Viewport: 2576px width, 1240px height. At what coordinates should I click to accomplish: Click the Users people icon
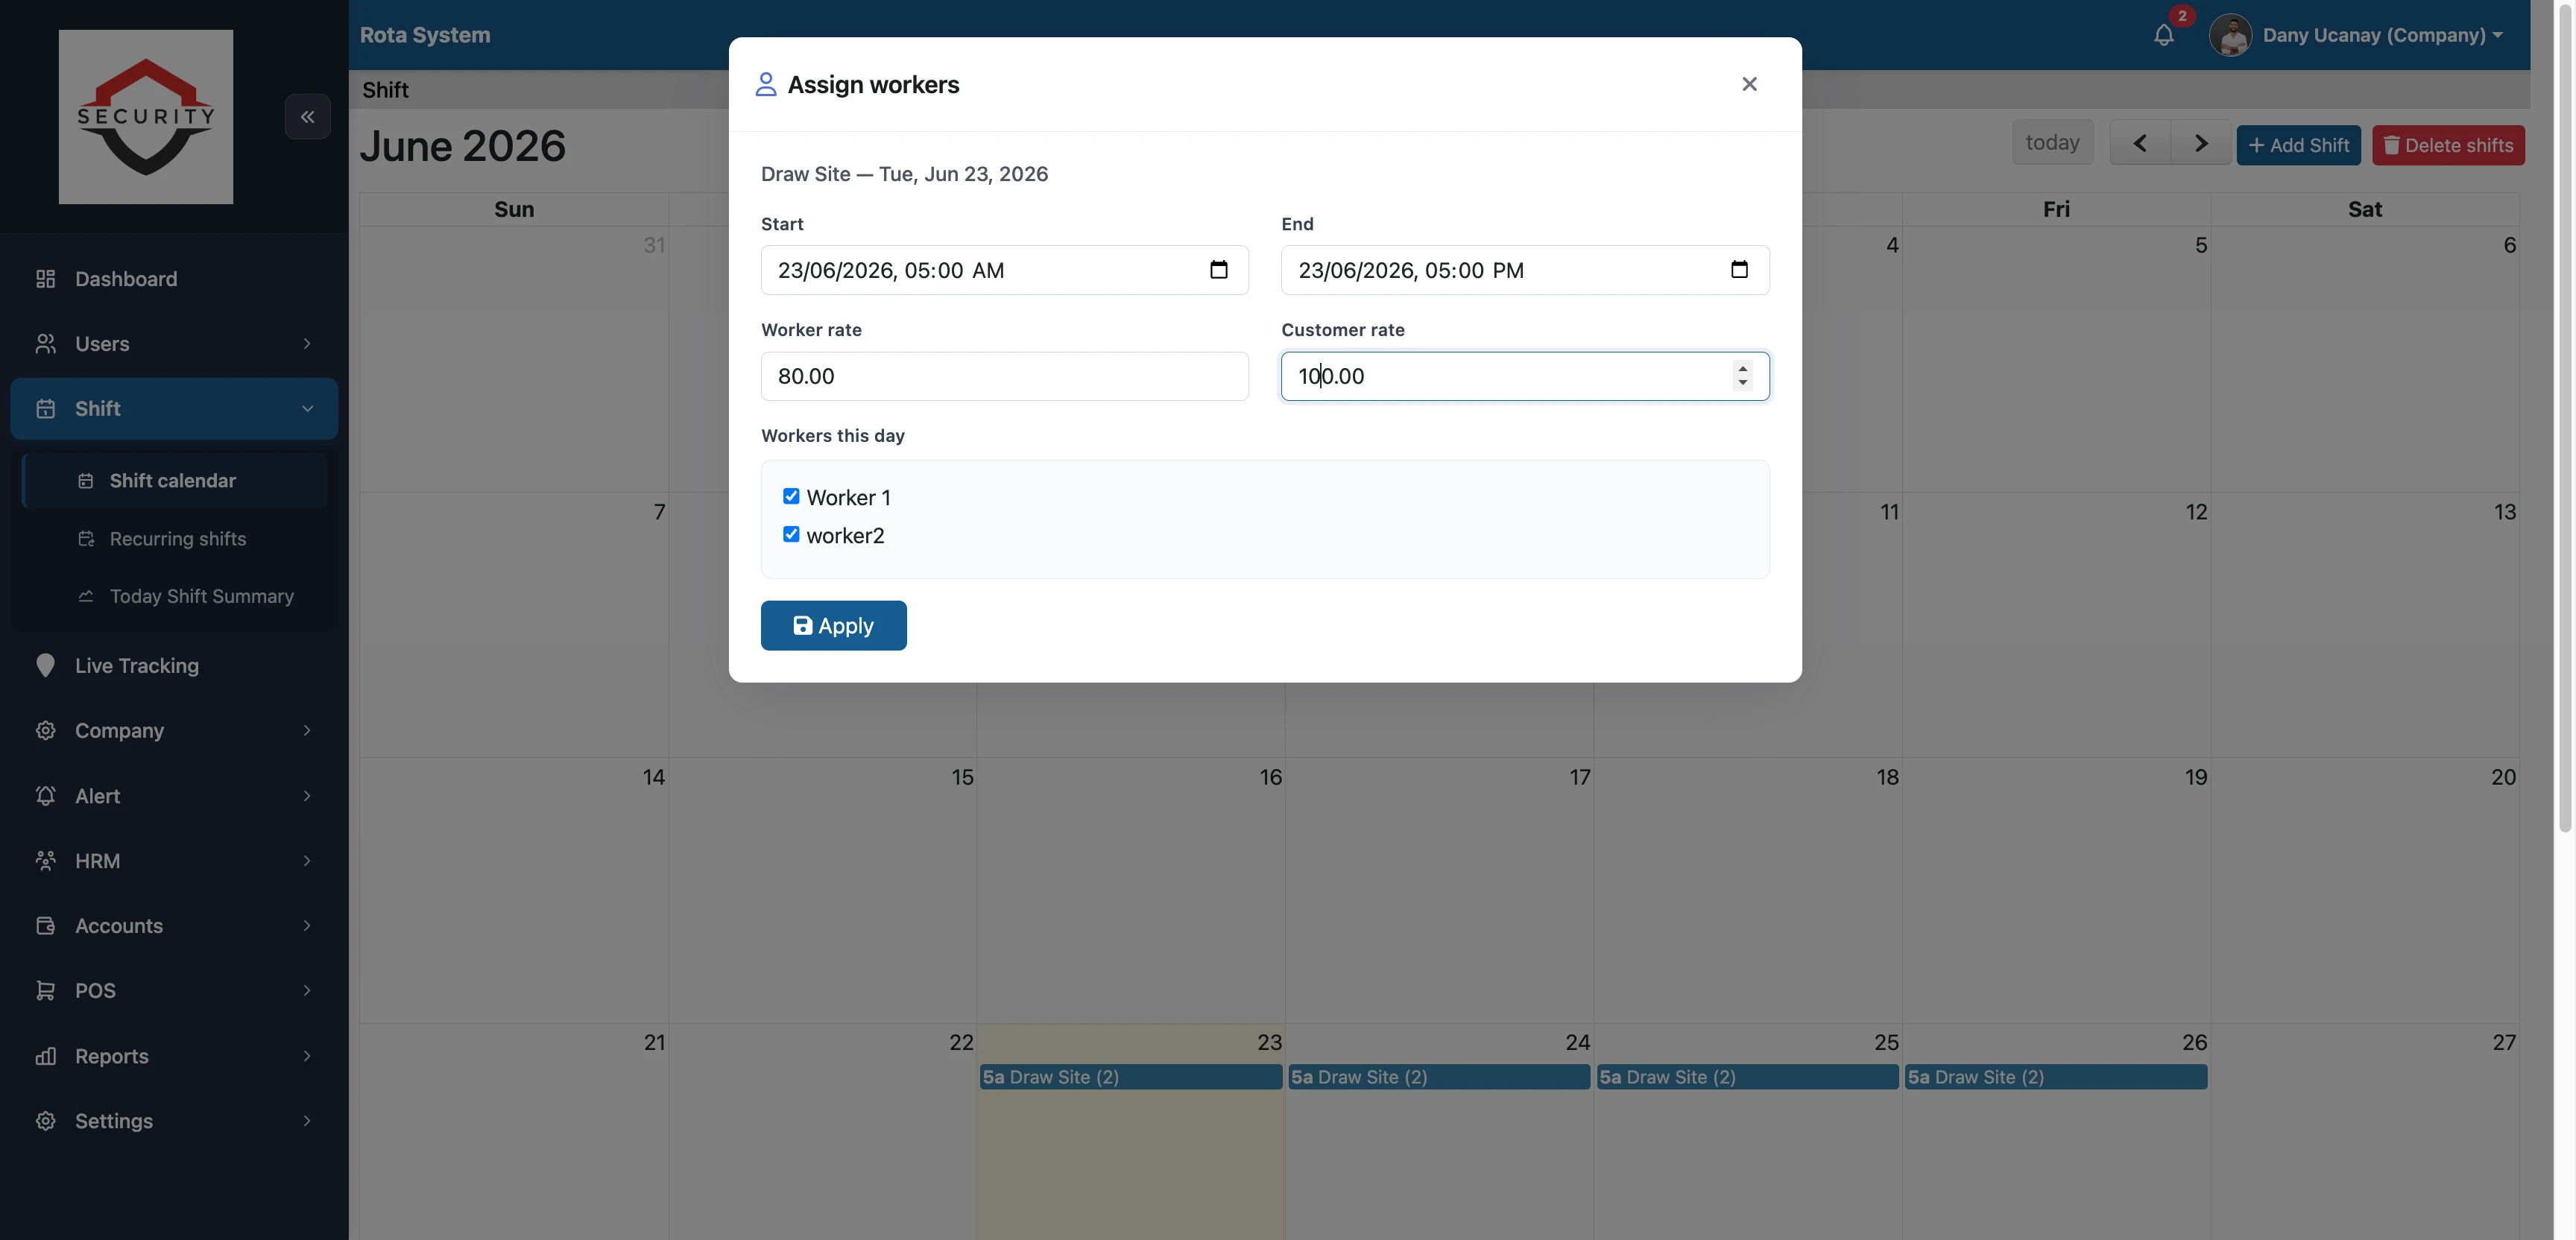tap(45, 344)
